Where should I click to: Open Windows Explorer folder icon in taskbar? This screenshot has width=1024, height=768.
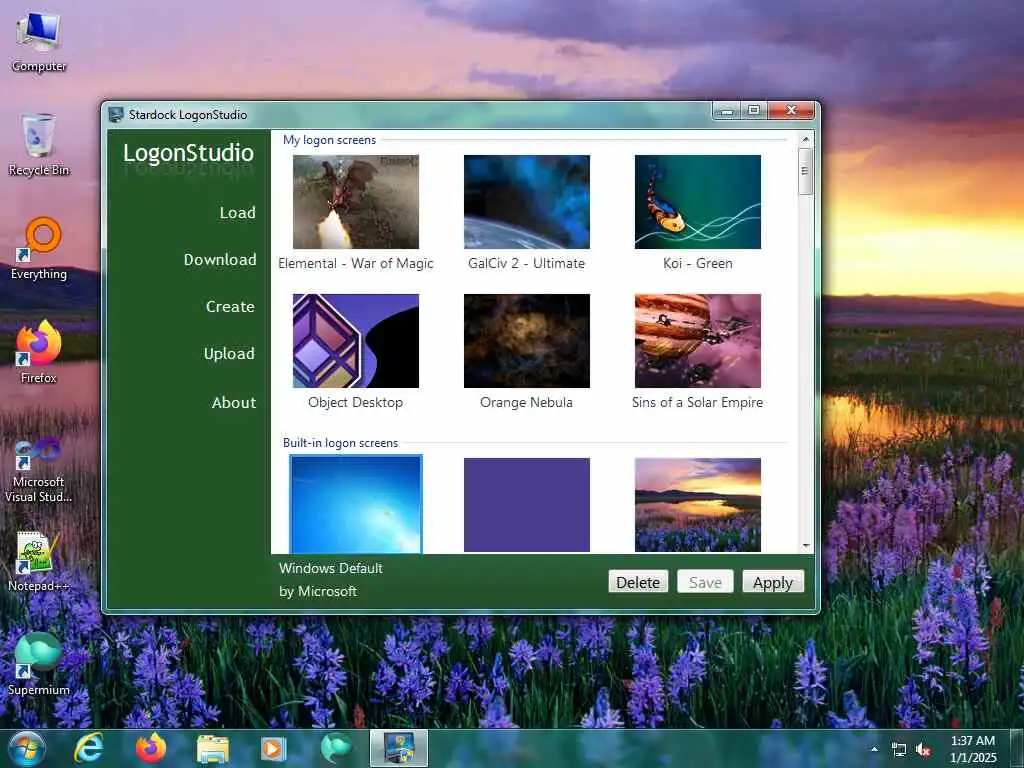pyautogui.click(x=213, y=749)
